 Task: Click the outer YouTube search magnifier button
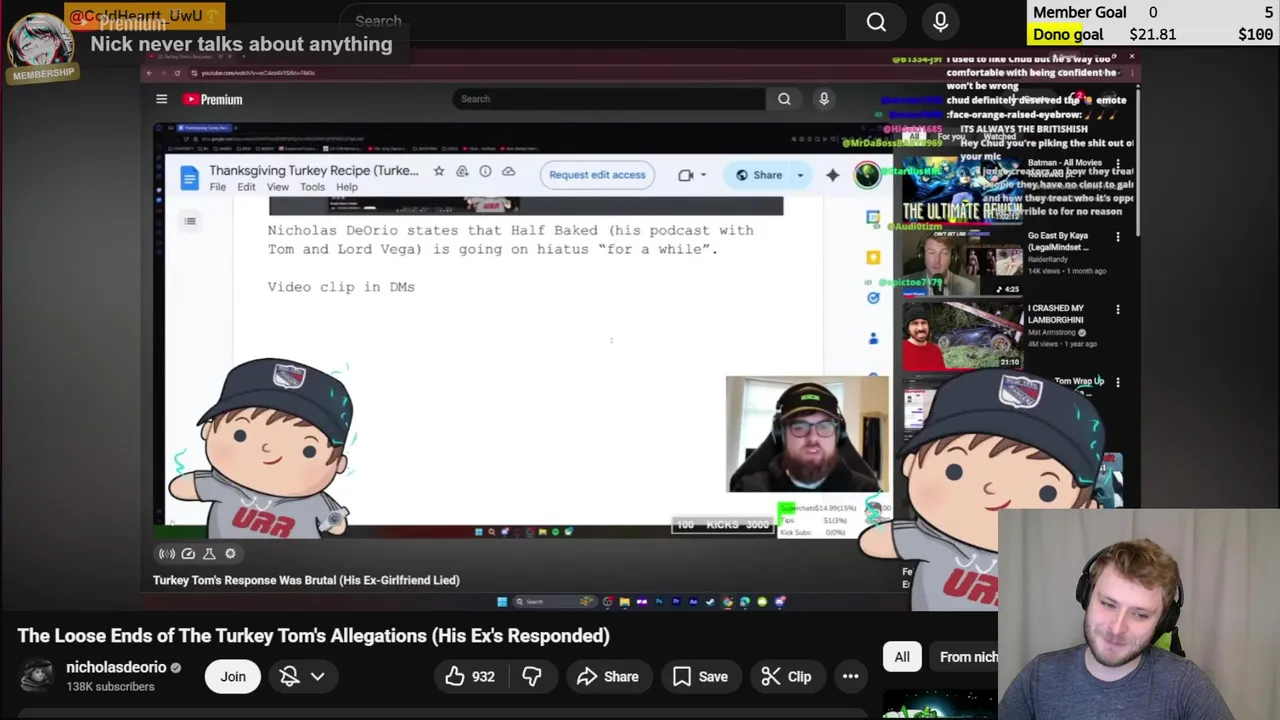876,21
